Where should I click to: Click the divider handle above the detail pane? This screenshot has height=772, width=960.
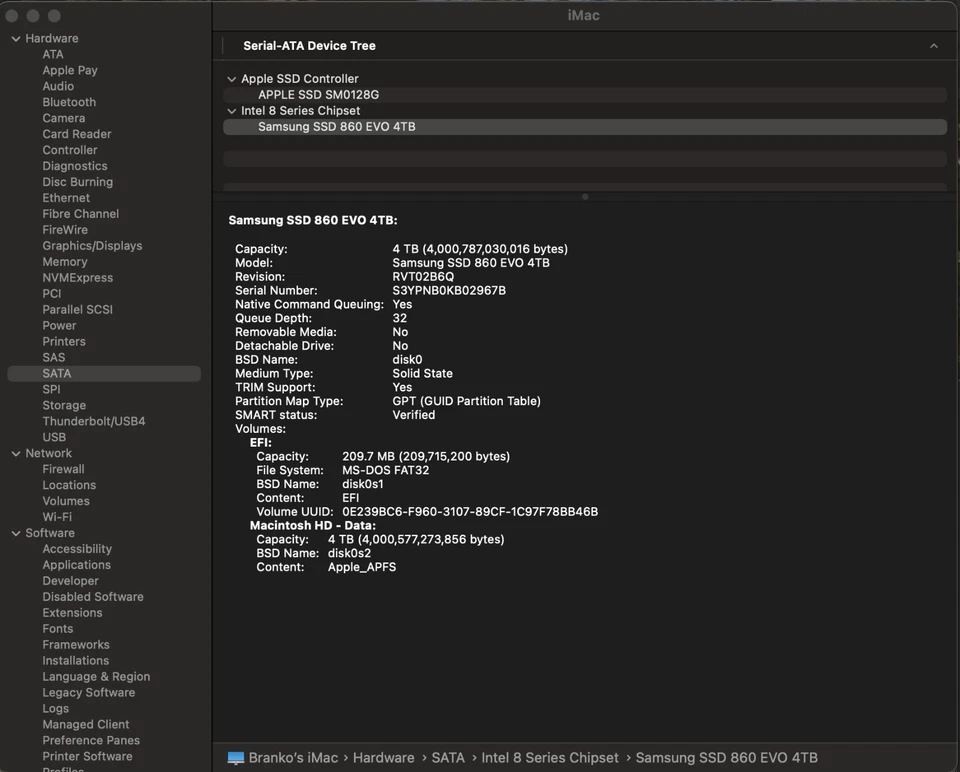584,197
